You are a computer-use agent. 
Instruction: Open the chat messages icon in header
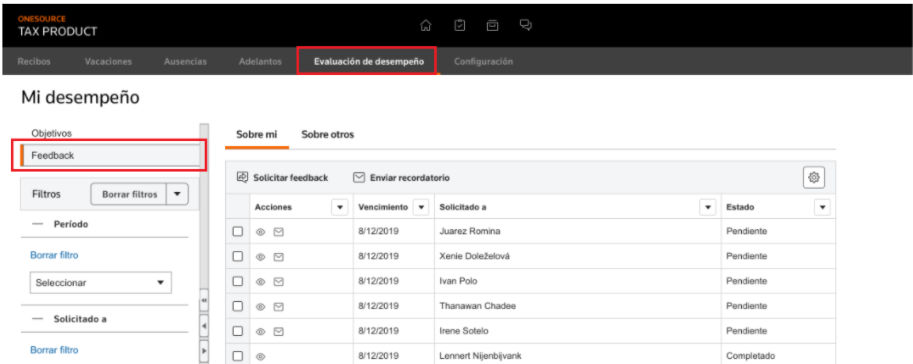526,26
